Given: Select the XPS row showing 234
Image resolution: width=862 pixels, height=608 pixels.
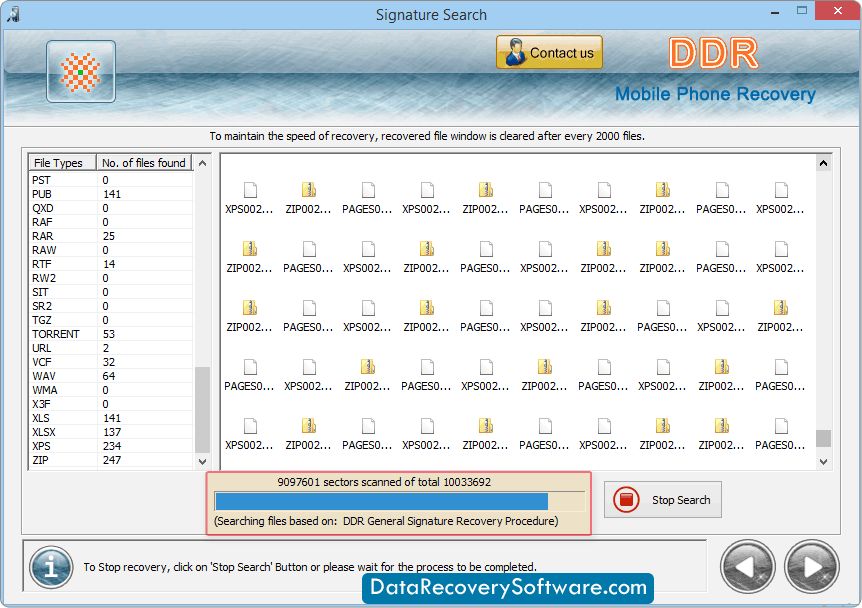Looking at the screenshot, I should click(x=111, y=446).
